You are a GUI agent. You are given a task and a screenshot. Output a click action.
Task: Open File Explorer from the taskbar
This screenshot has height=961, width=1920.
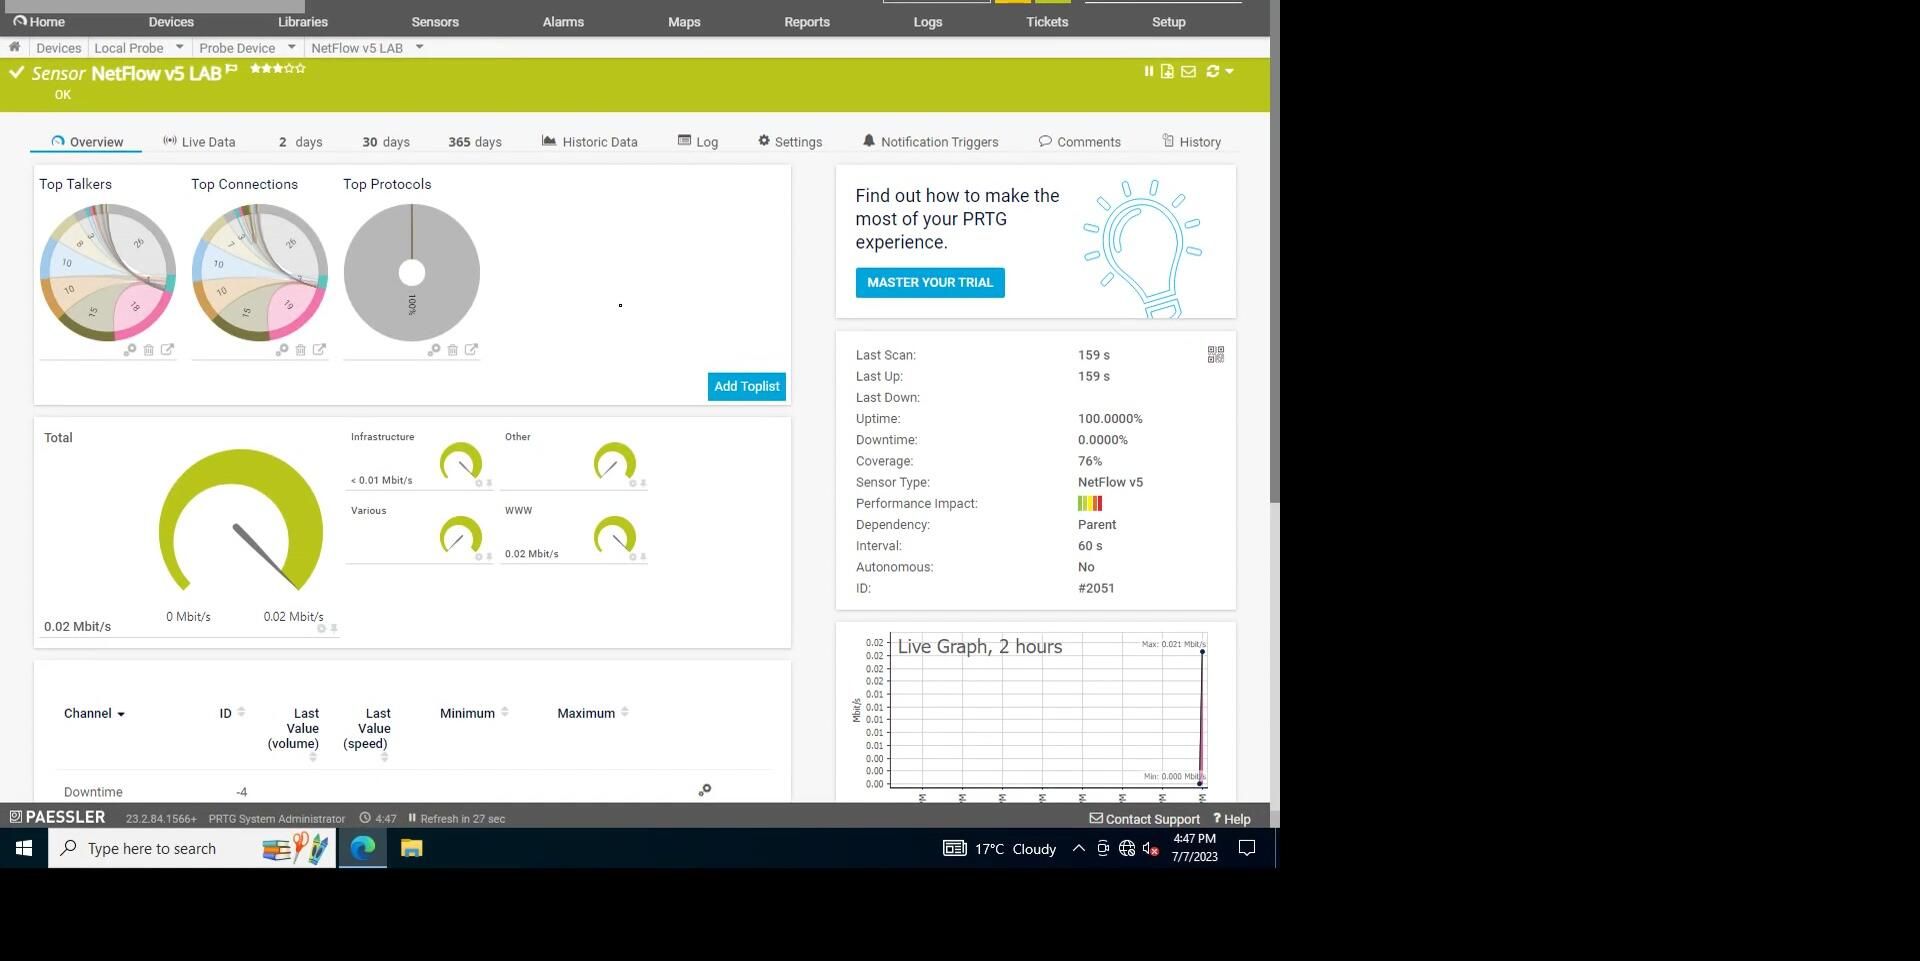coord(411,848)
